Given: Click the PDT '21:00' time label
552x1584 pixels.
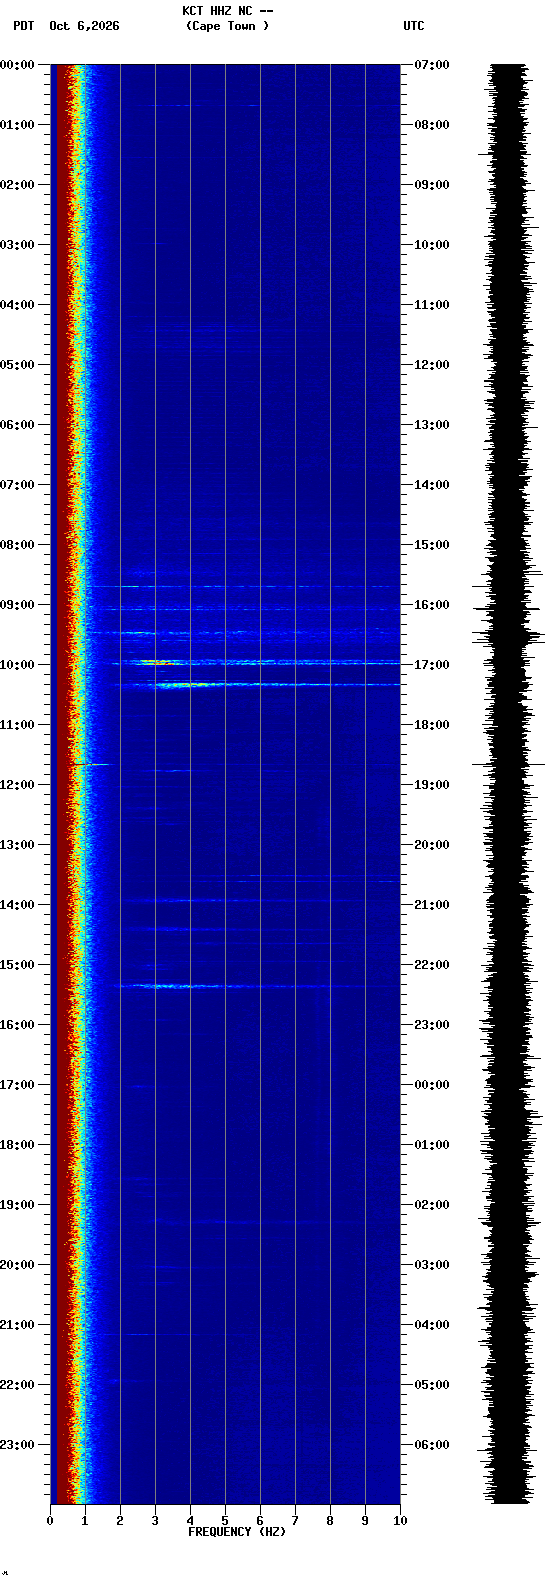Looking at the screenshot, I should coord(18,1325).
